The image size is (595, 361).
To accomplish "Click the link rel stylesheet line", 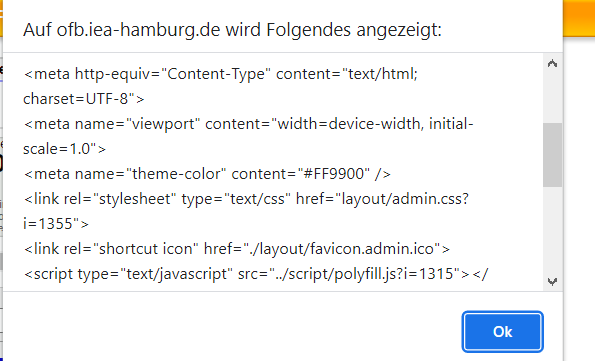I will [246, 199].
